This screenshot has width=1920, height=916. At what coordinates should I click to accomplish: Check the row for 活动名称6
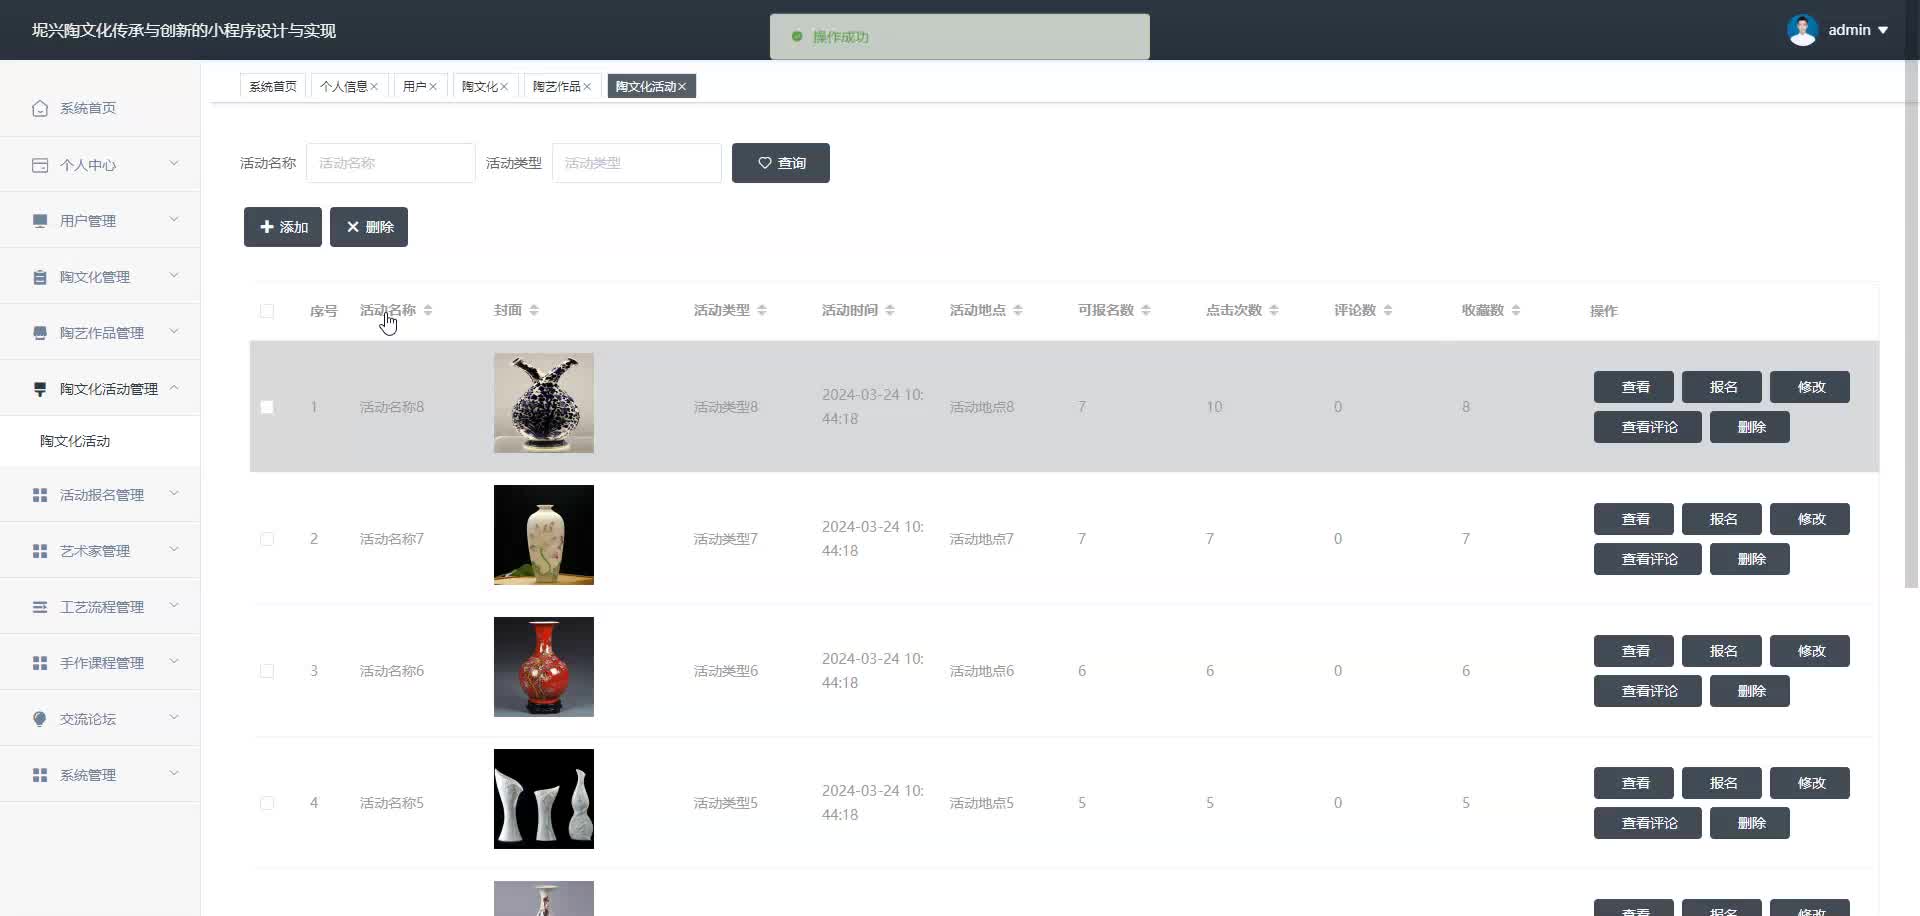(267, 671)
